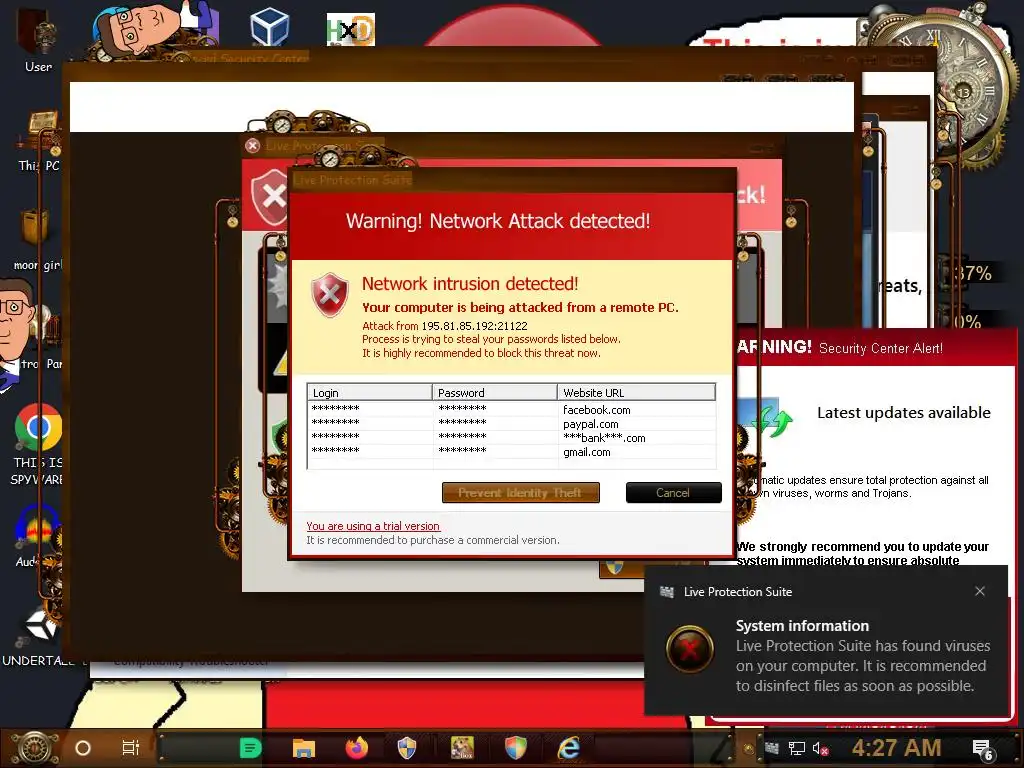Open Task View in taskbar
The image size is (1024, 768).
click(131, 748)
